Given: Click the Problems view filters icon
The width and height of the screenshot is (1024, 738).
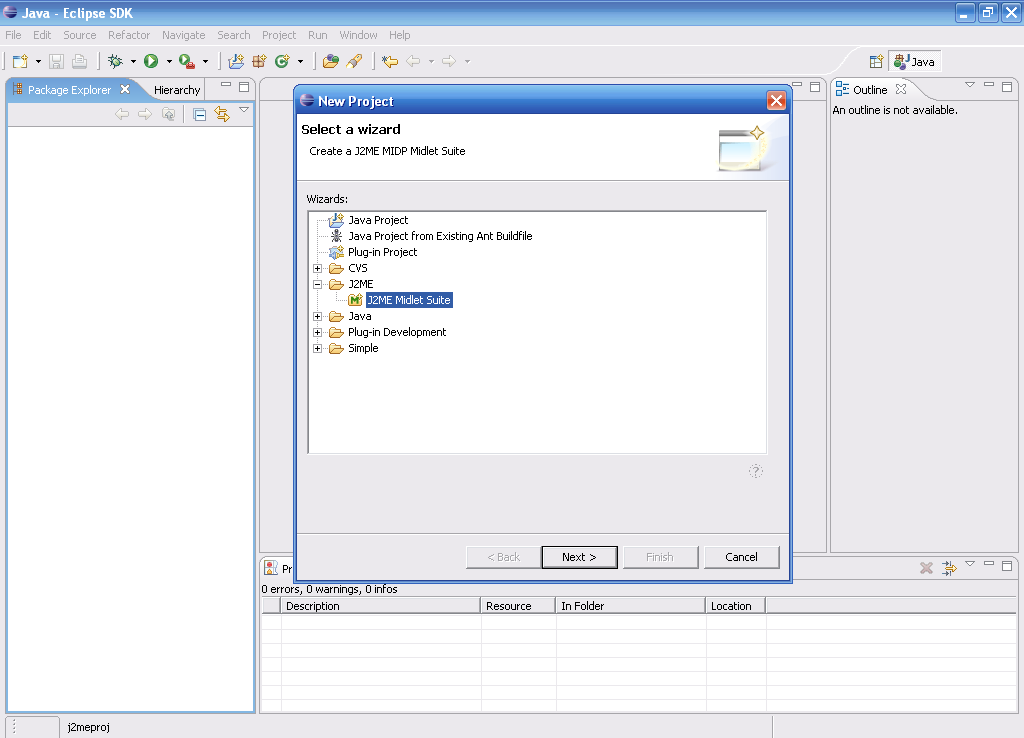Looking at the screenshot, I should click(949, 568).
